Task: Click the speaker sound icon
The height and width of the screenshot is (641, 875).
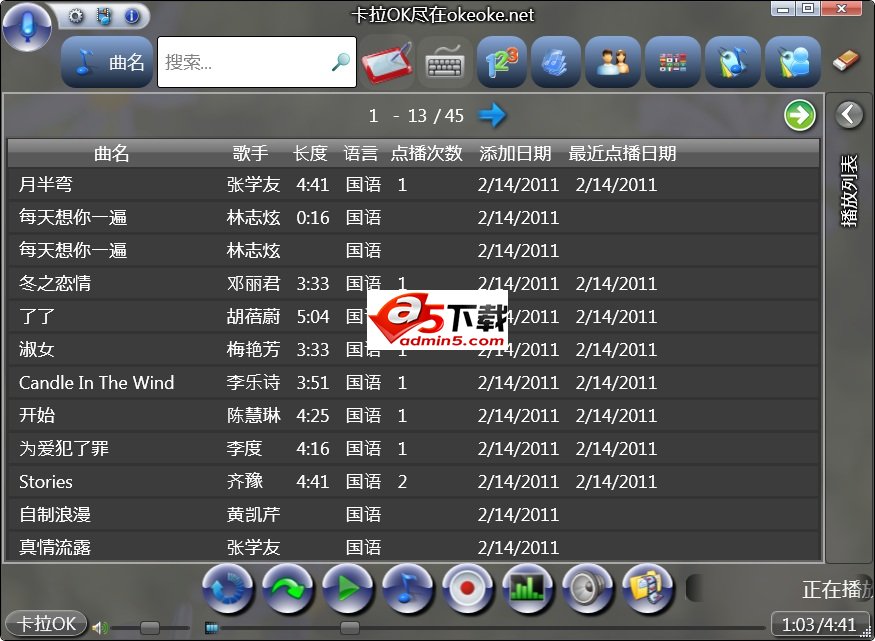Action: point(588,589)
